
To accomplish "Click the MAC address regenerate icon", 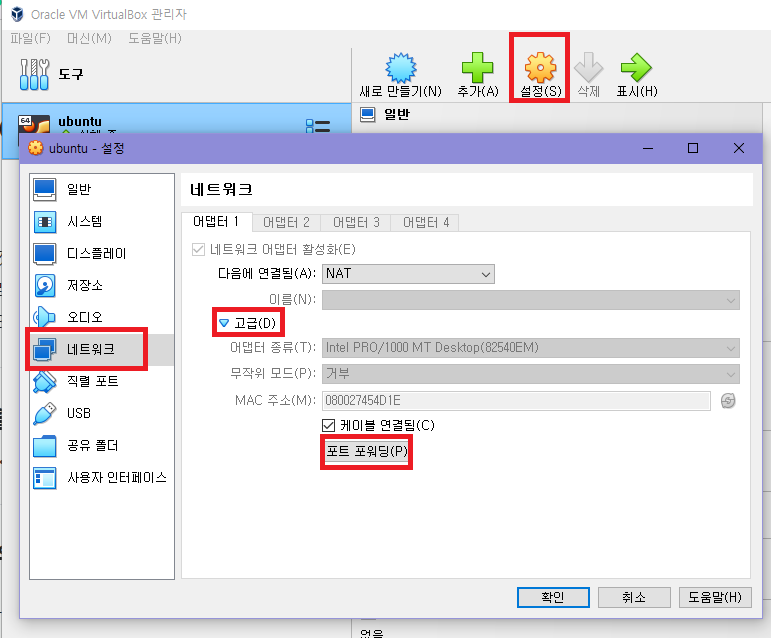I will click(728, 401).
